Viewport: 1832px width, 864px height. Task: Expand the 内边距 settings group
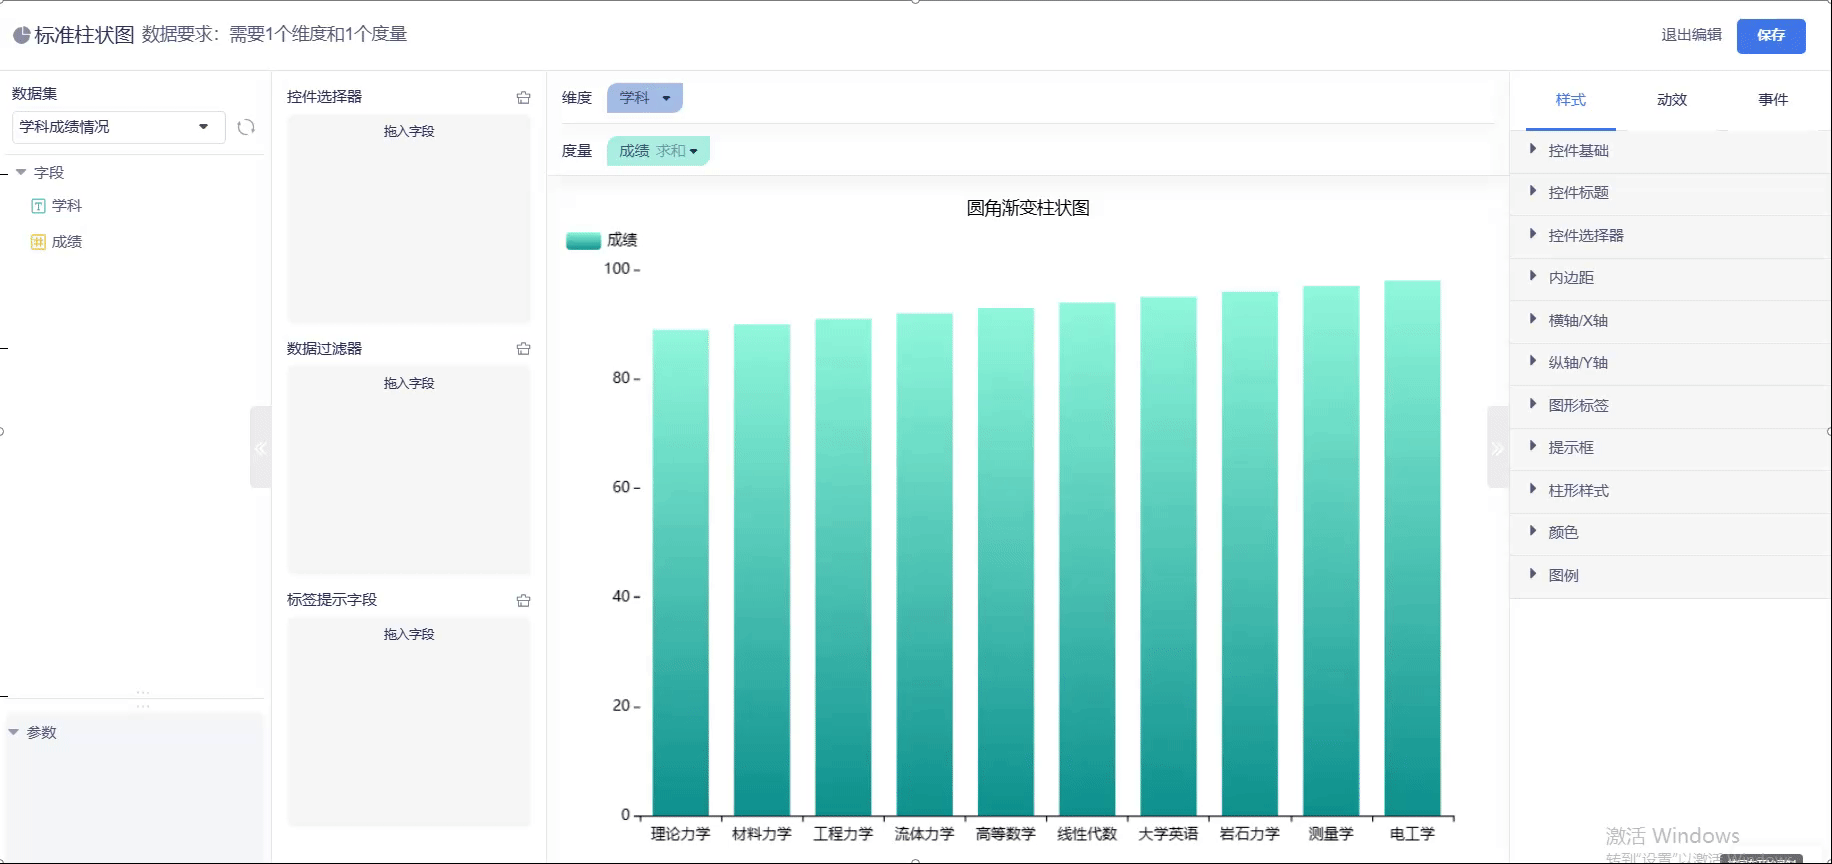pos(1670,278)
